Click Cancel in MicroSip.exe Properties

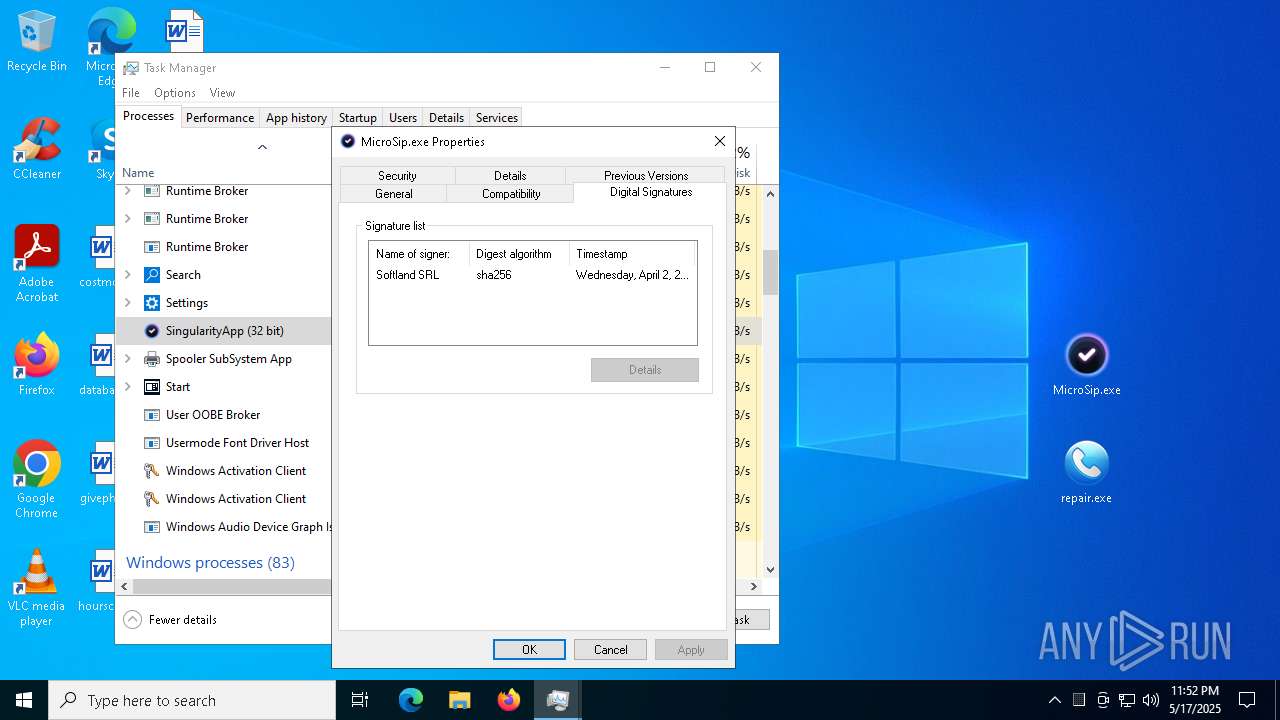point(610,649)
